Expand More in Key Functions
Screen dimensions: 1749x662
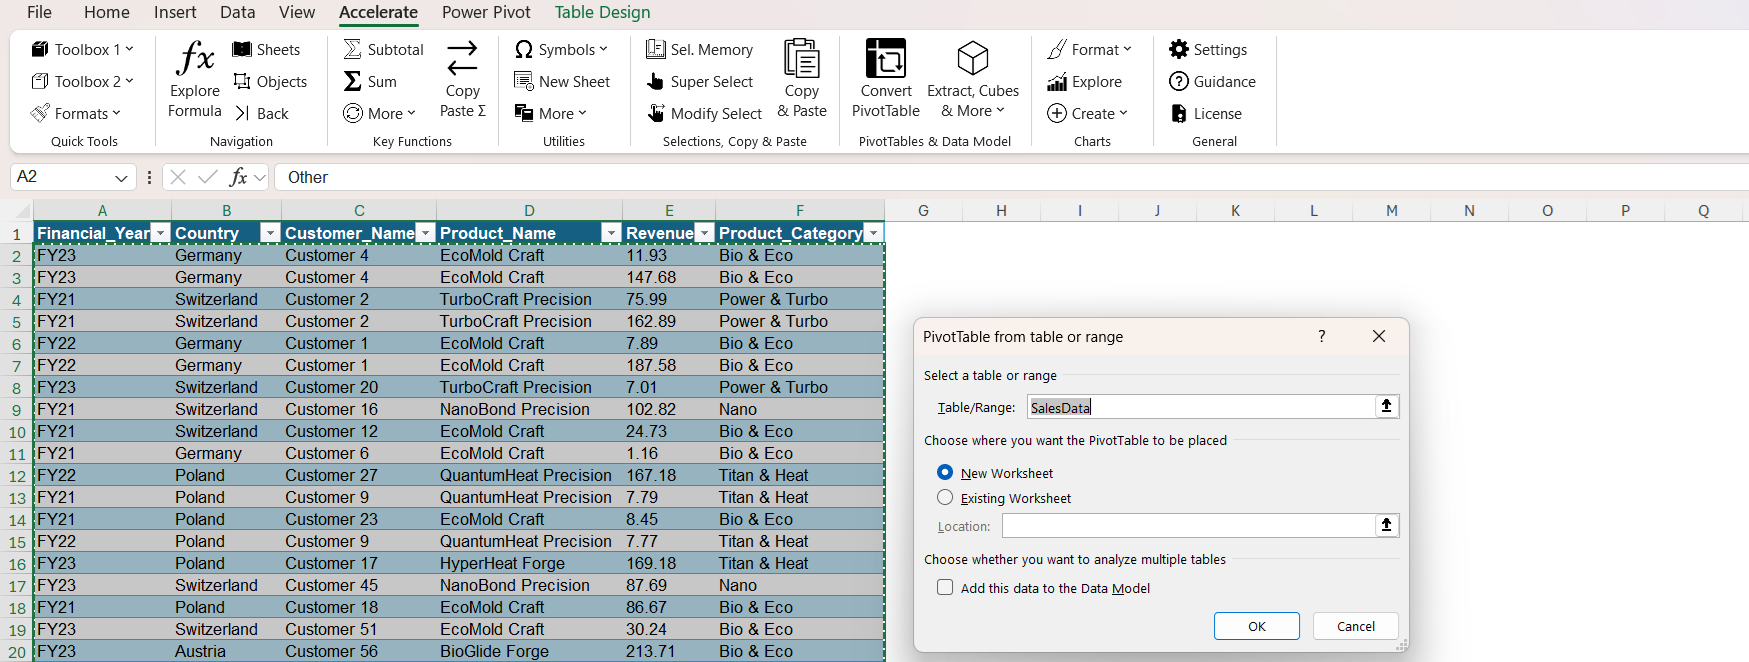(x=379, y=113)
